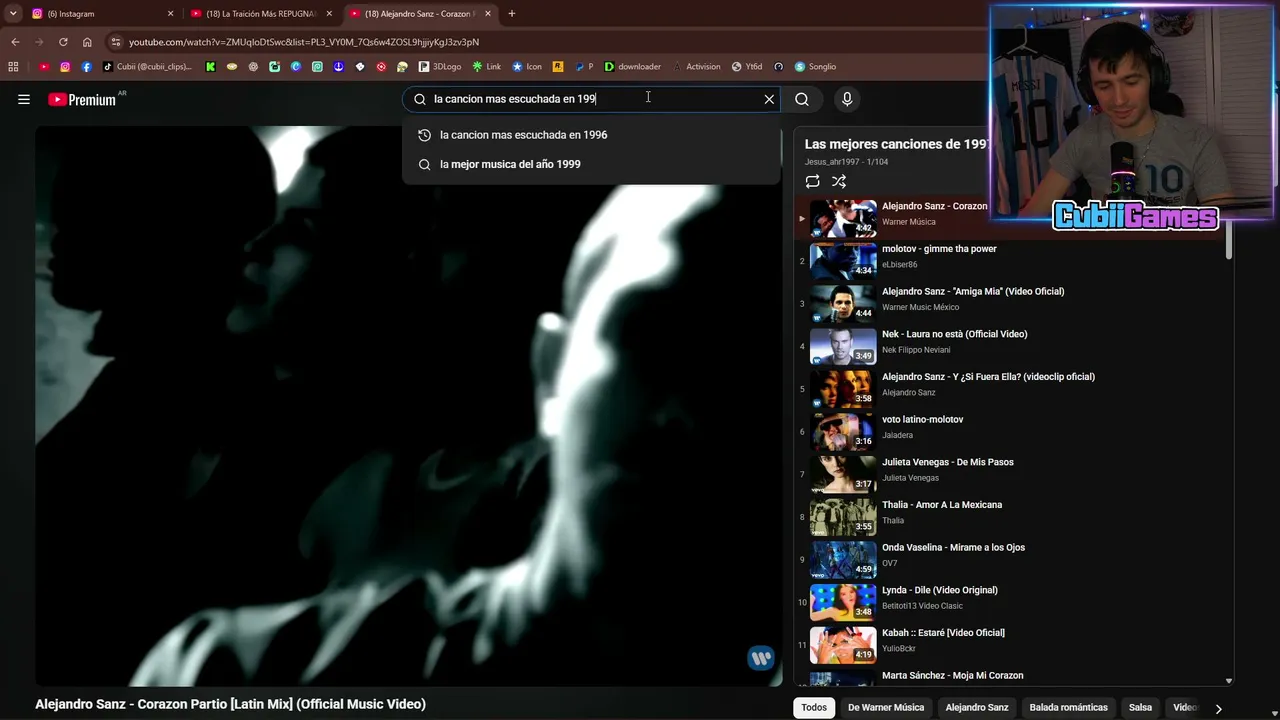The height and width of the screenshot is (720, 1280).
Task: Open a new browser tab
Action: pos(512,14)
